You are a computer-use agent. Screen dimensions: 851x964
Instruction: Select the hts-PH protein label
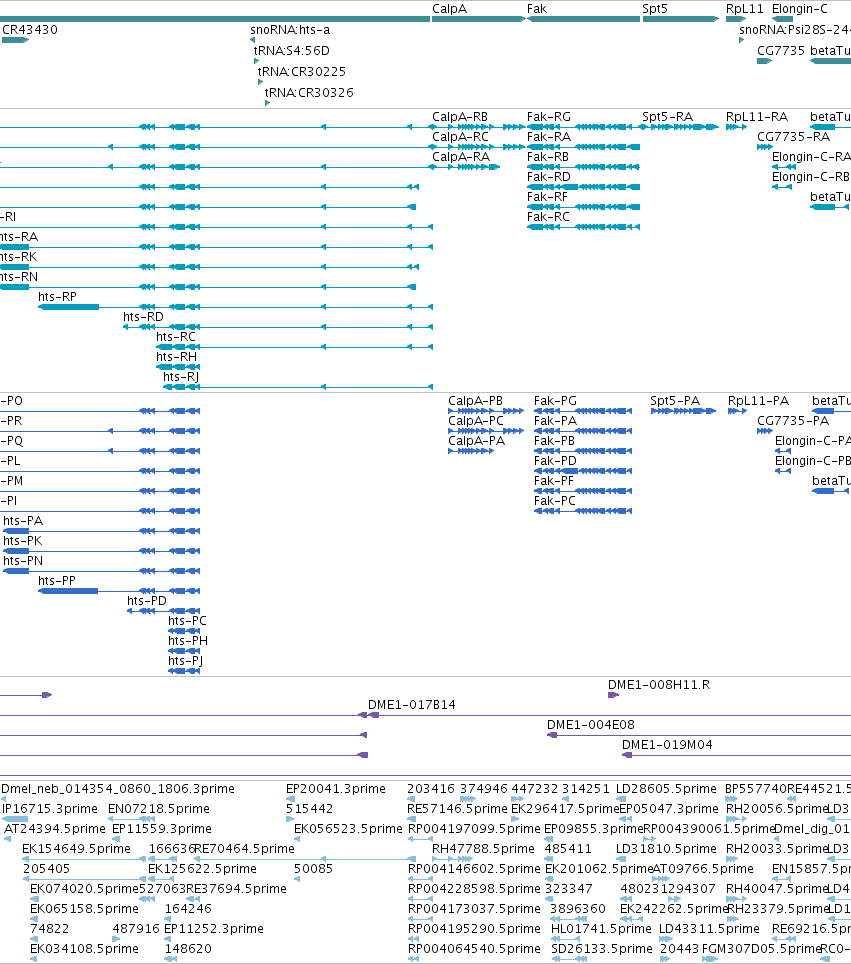pos(188,641)
